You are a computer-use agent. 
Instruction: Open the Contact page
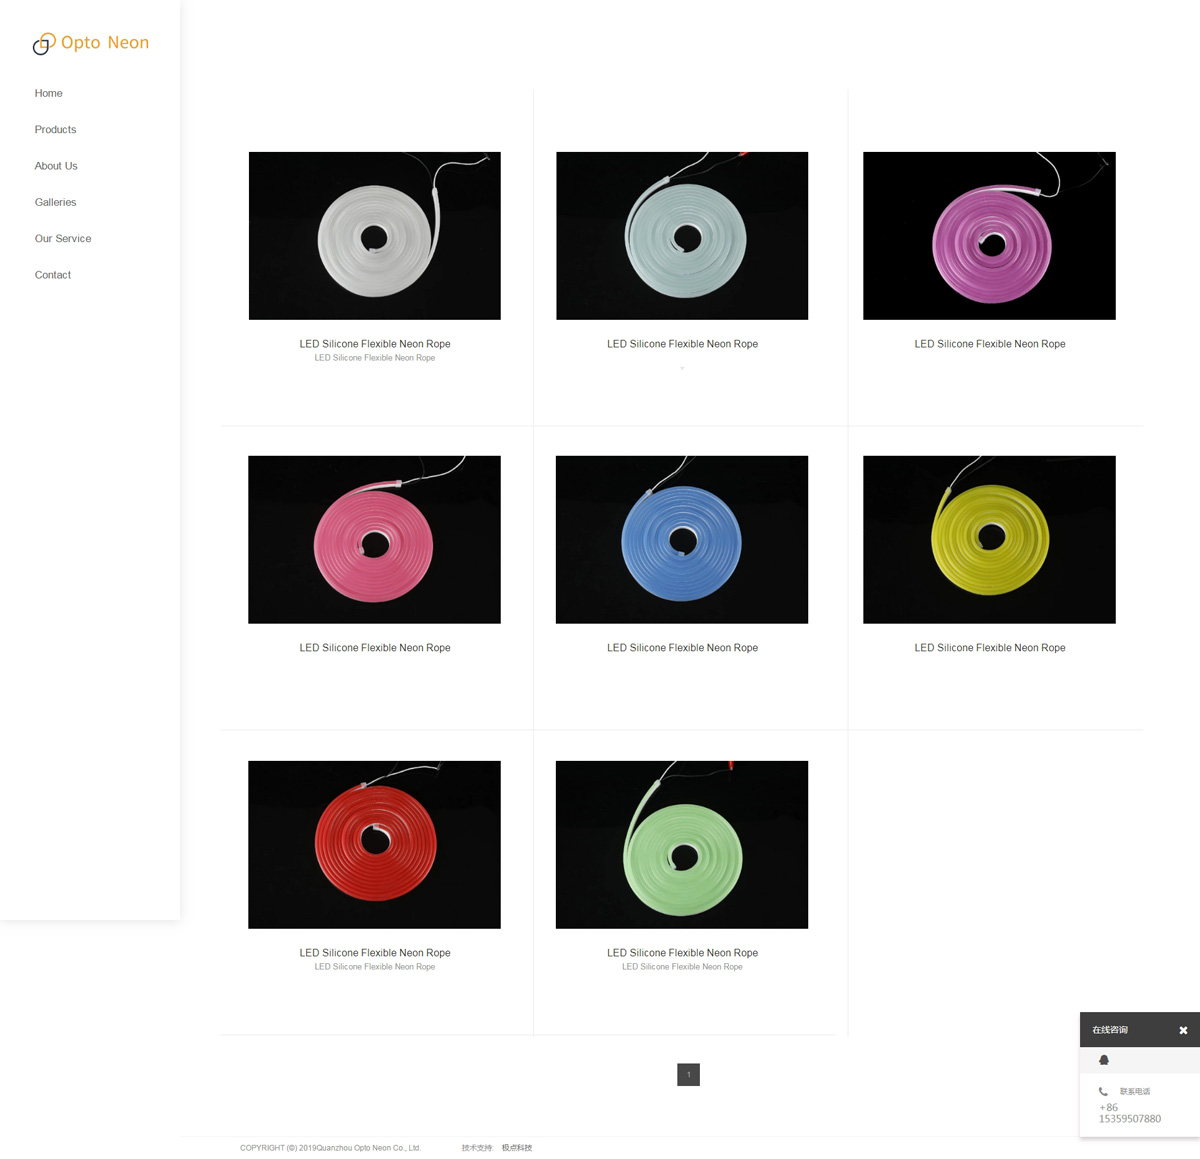(53, 275)
